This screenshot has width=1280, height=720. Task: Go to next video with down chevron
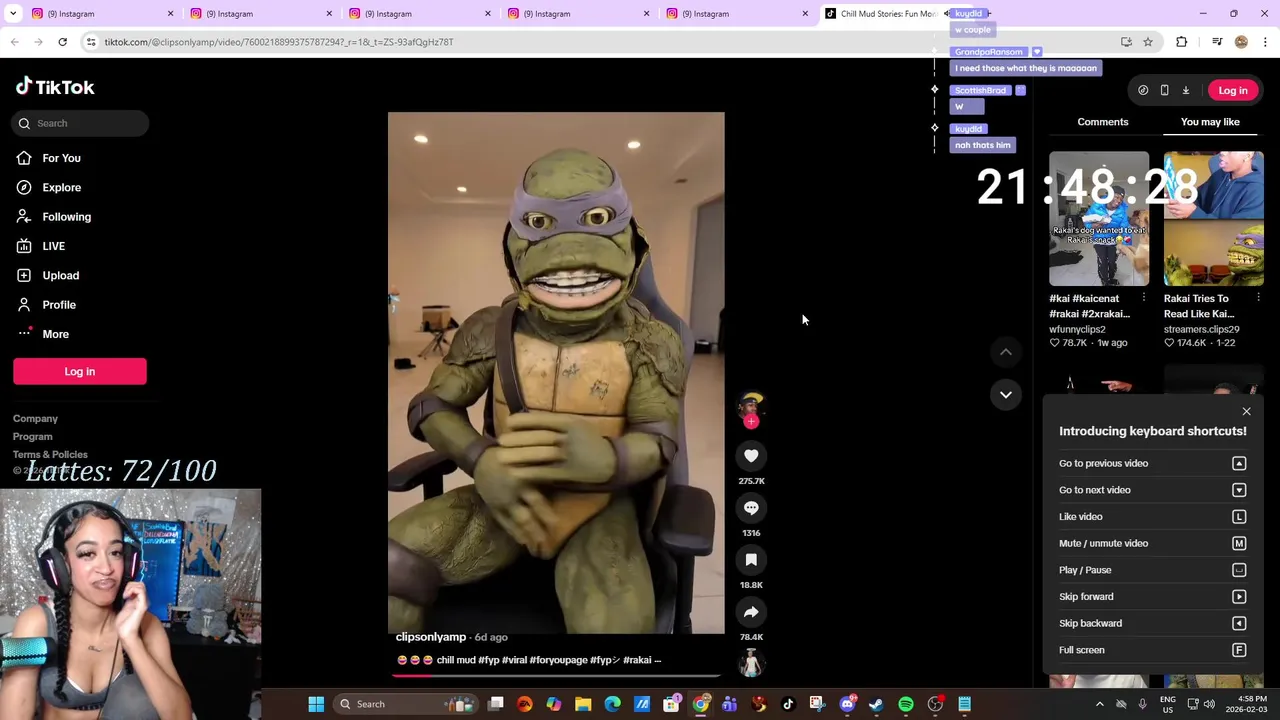pos(1006,395)
